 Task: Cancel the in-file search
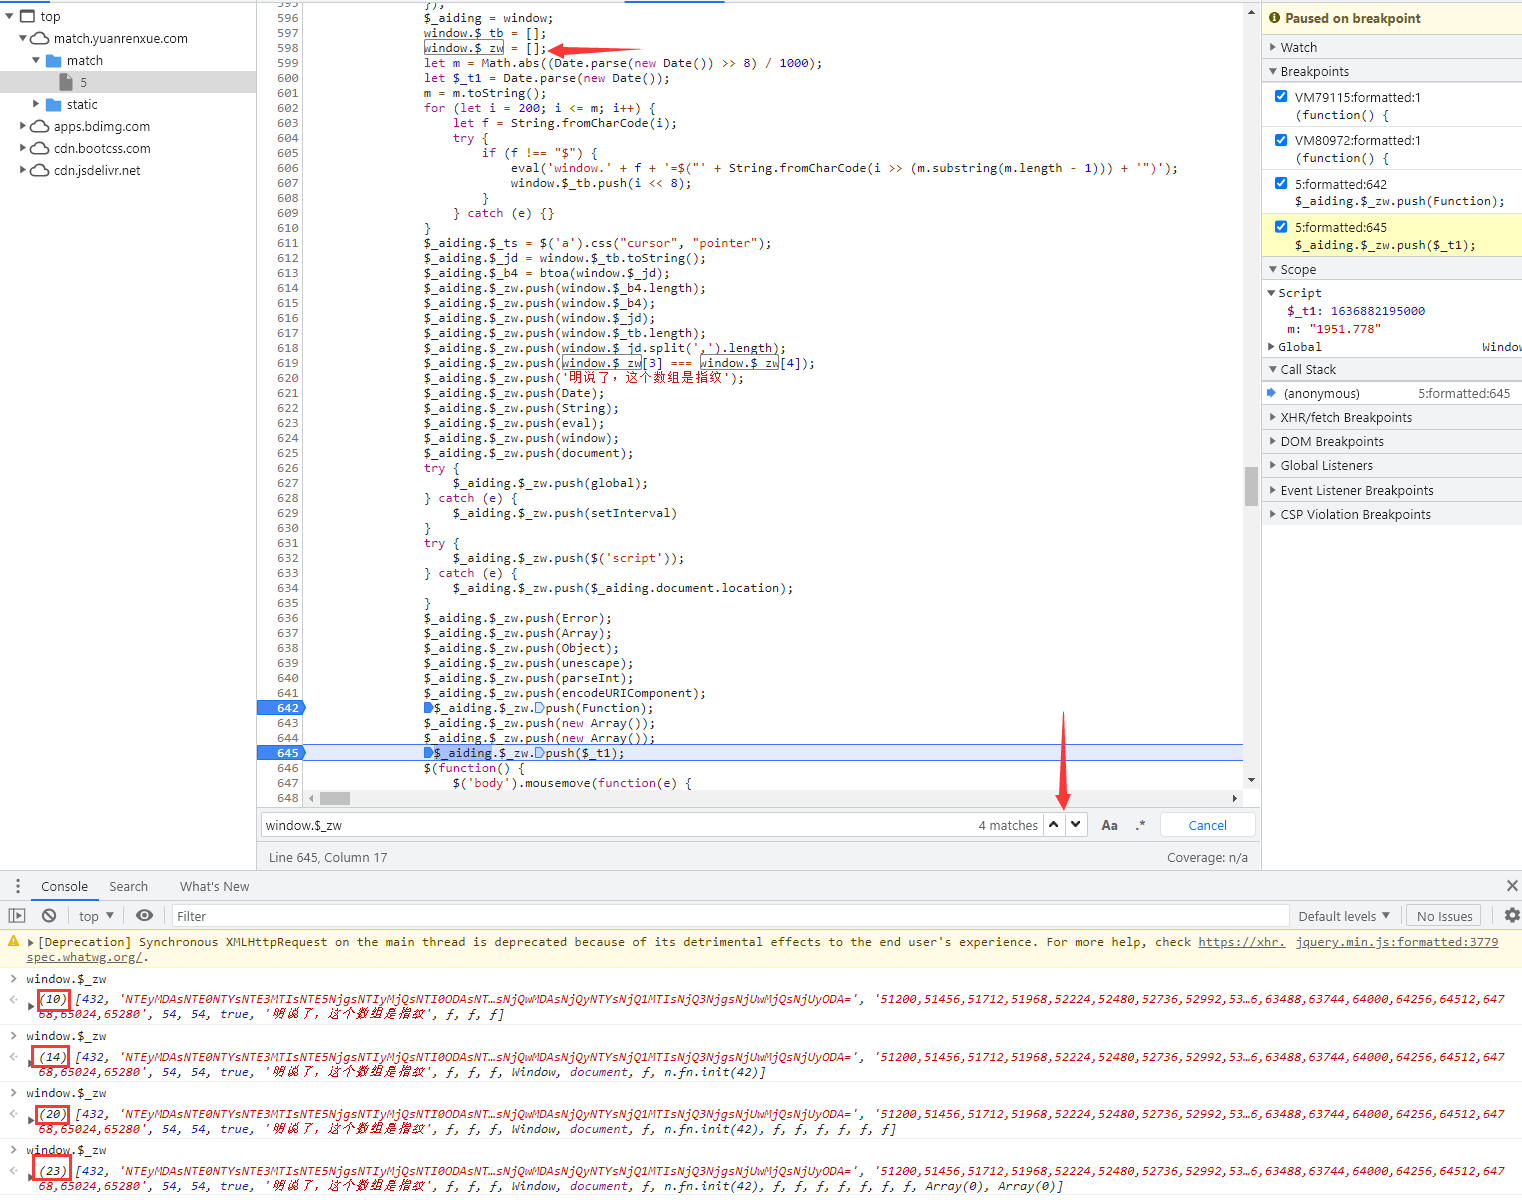[1207, 825]
